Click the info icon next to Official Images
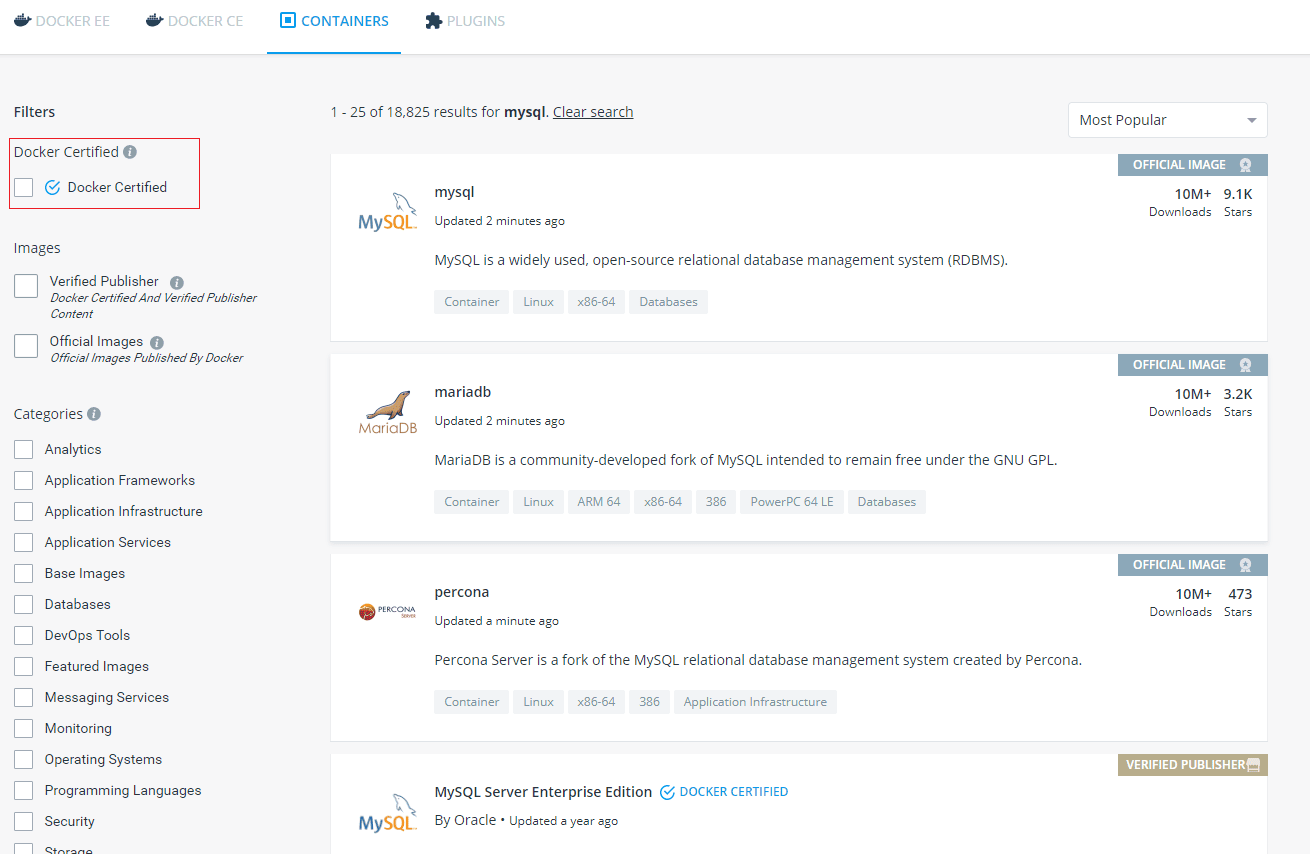The image size is (1310, 854). [157, 342]
